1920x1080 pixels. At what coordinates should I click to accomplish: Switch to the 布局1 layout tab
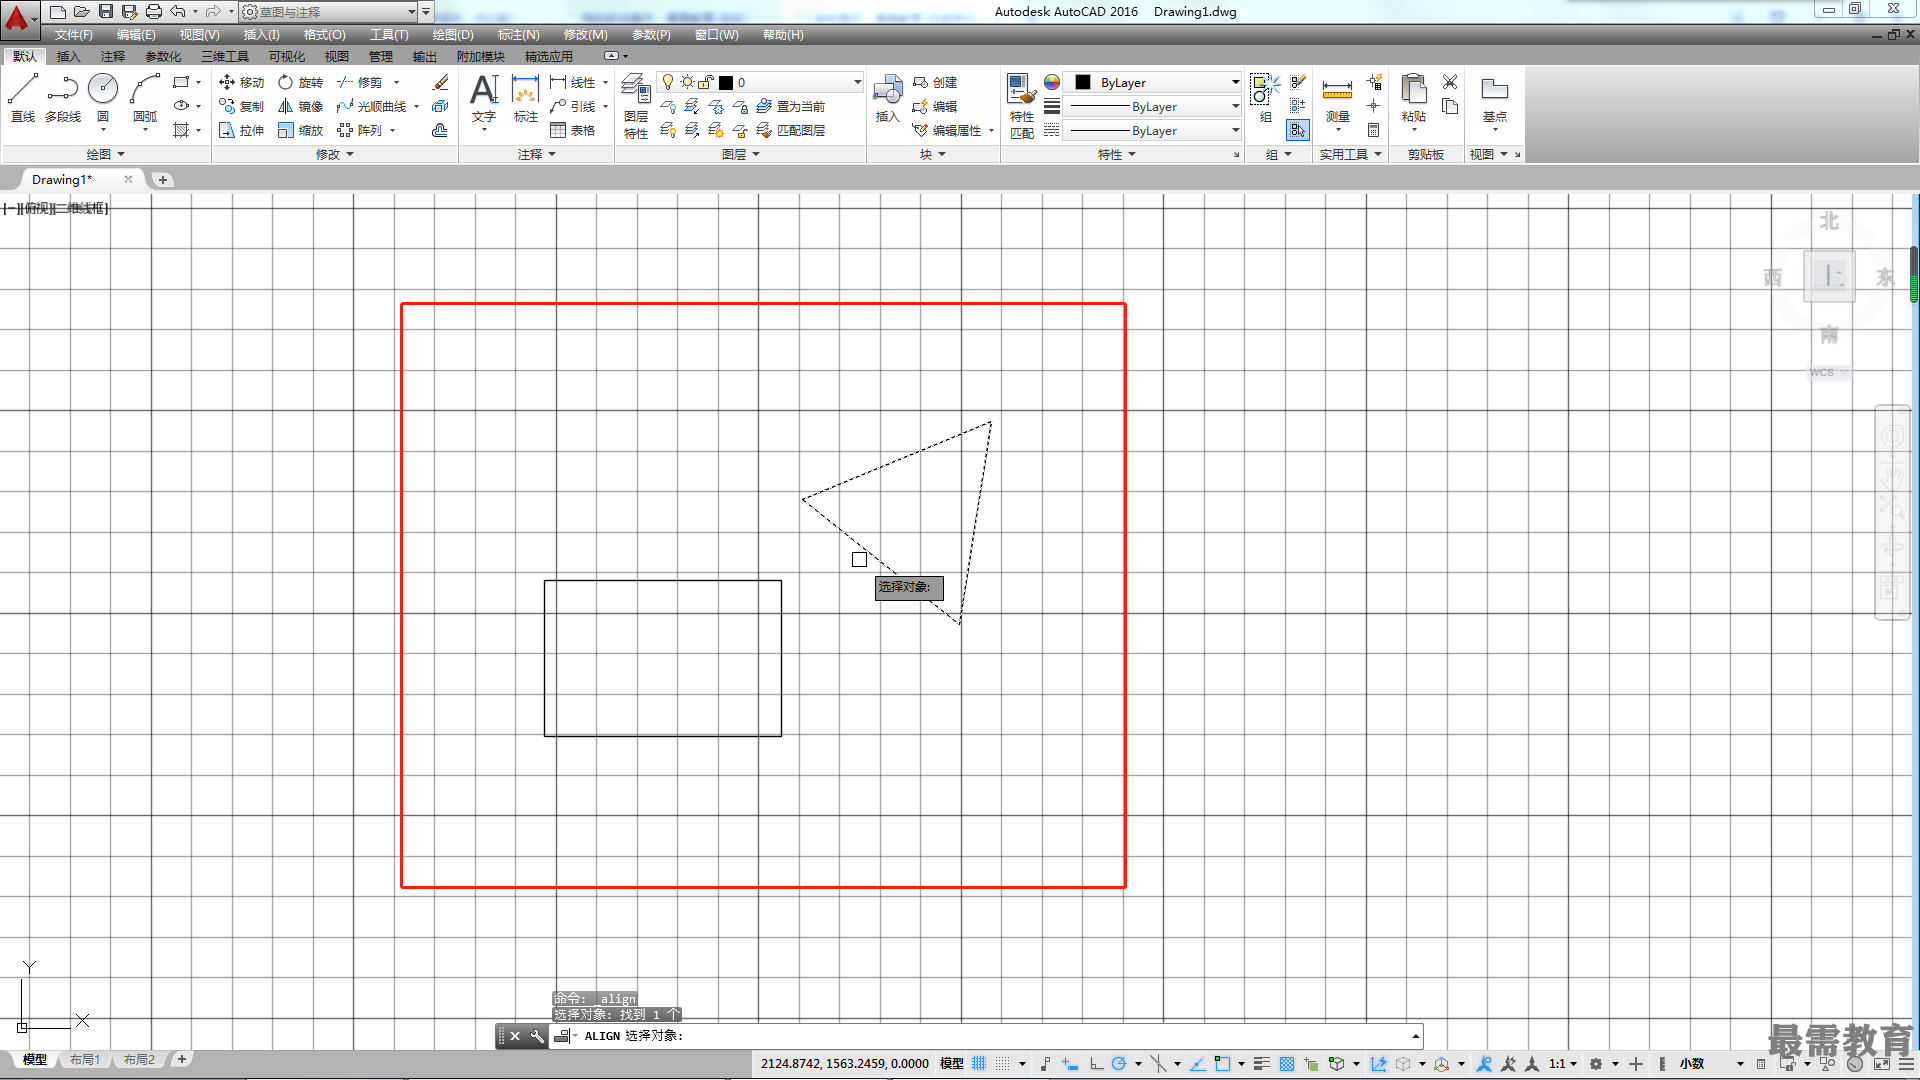click(85, 1060)
